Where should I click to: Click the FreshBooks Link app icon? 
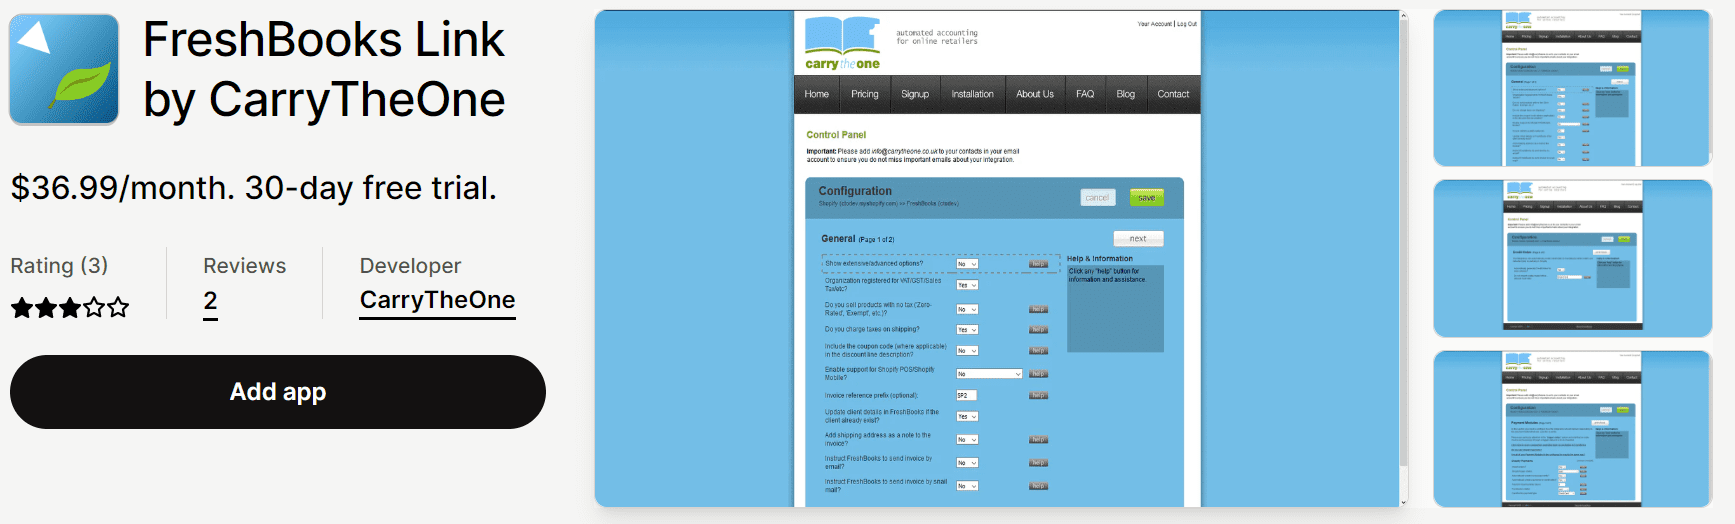64,69
